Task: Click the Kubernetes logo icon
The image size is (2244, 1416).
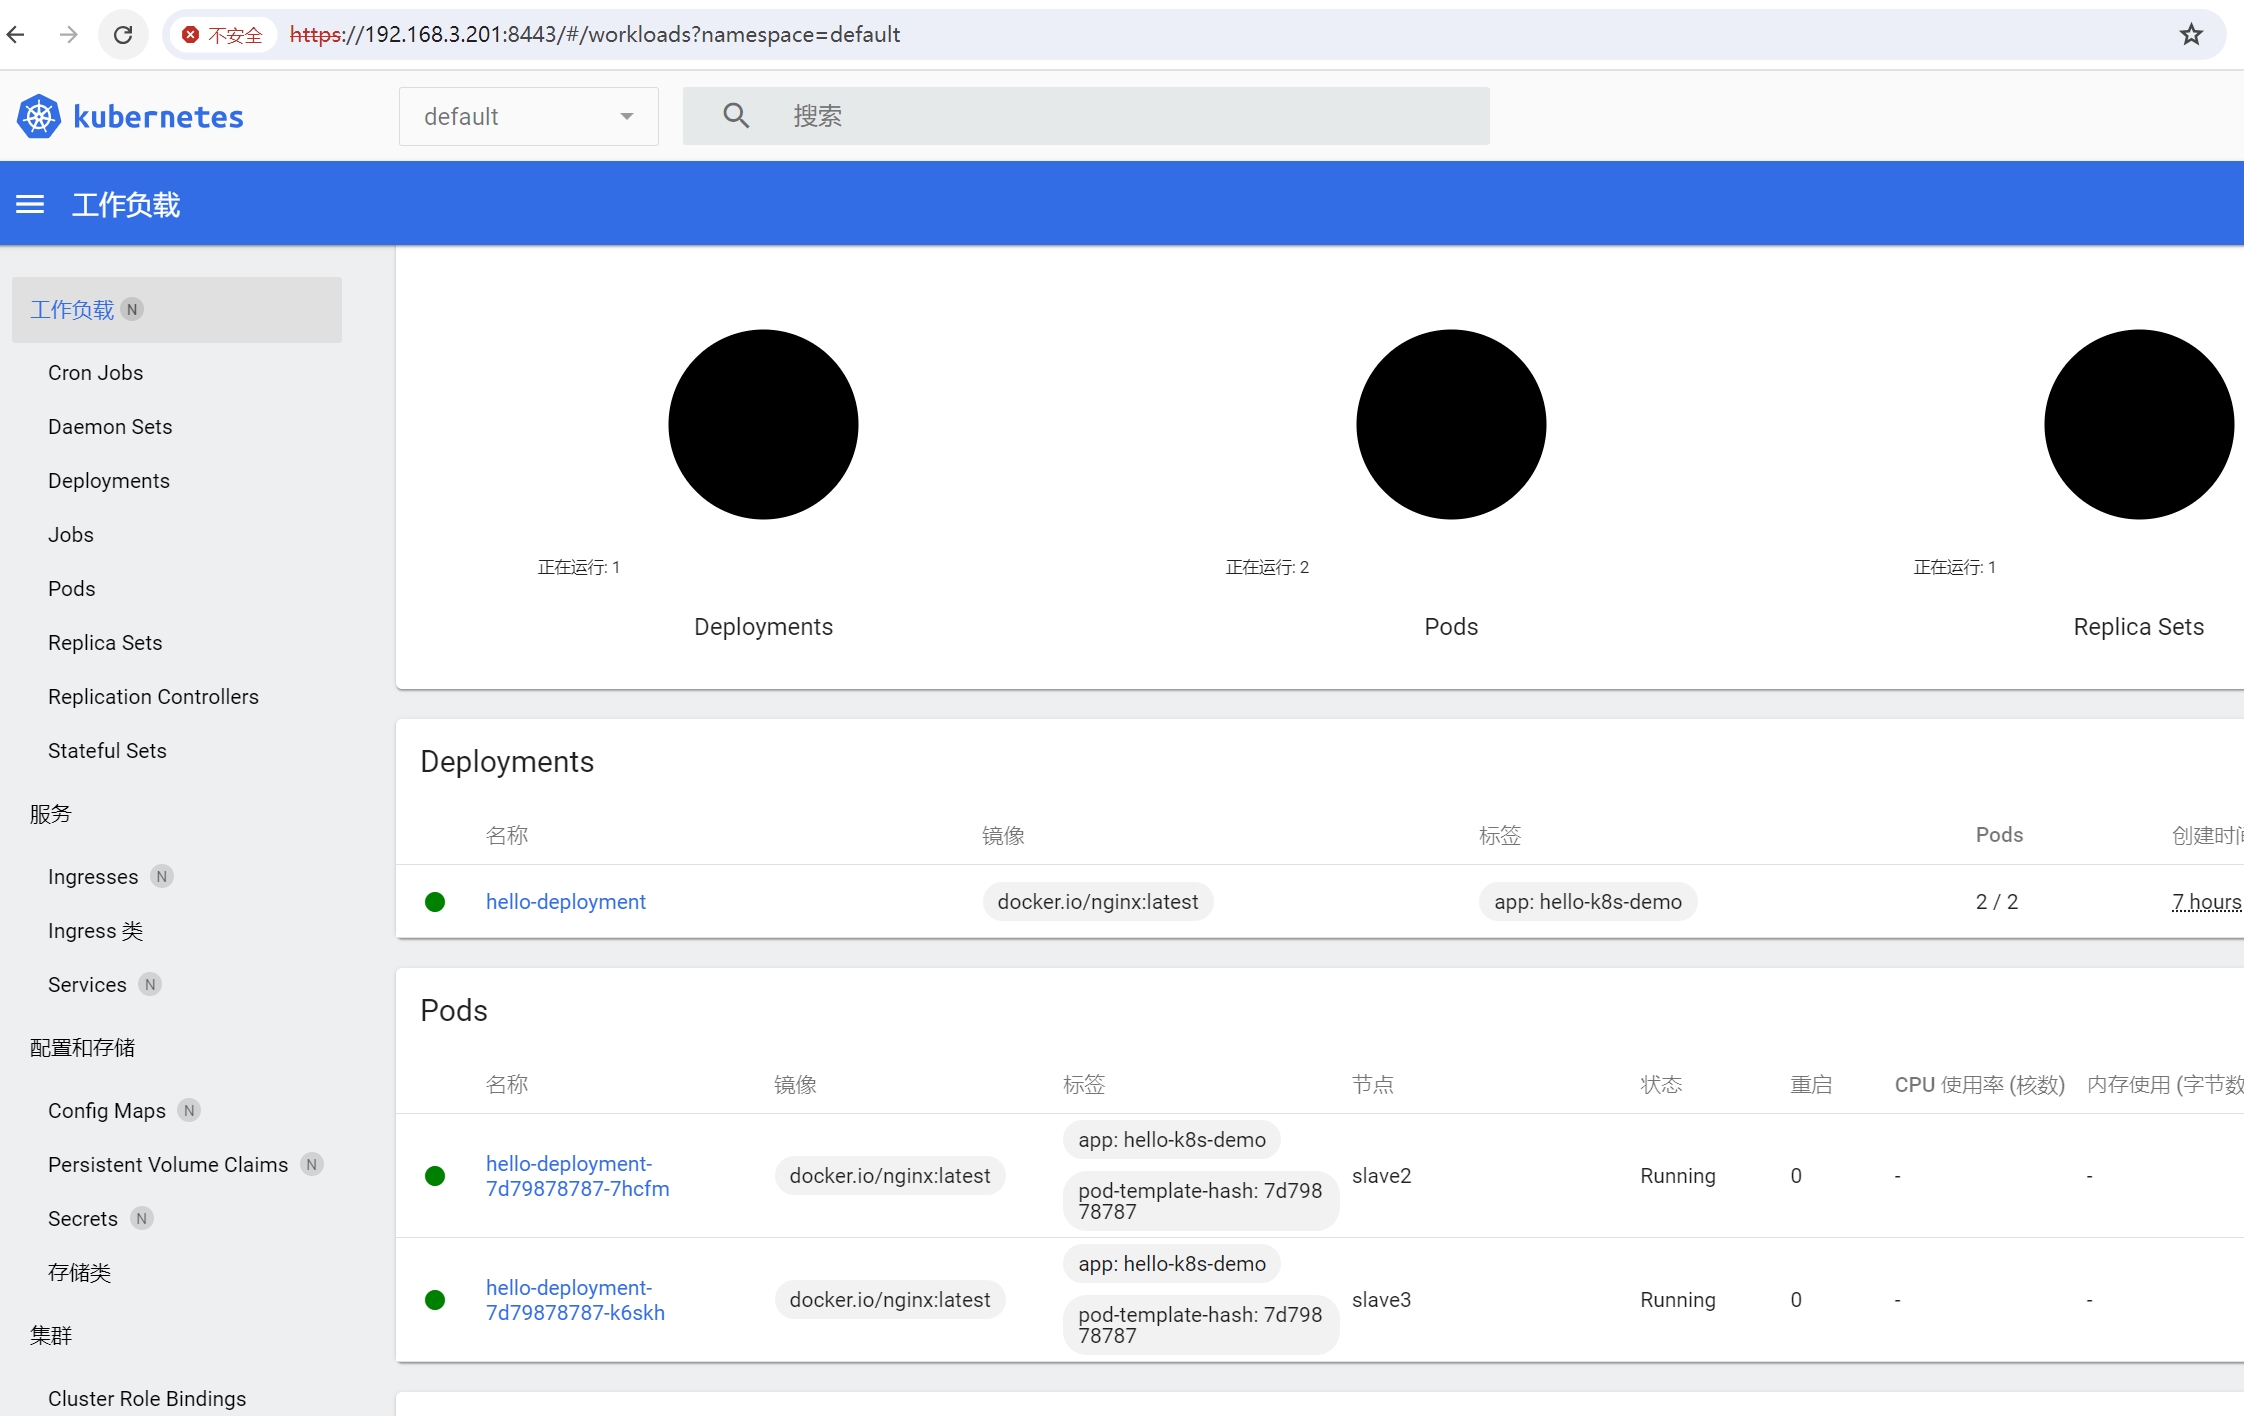Action: coord(39,117)
